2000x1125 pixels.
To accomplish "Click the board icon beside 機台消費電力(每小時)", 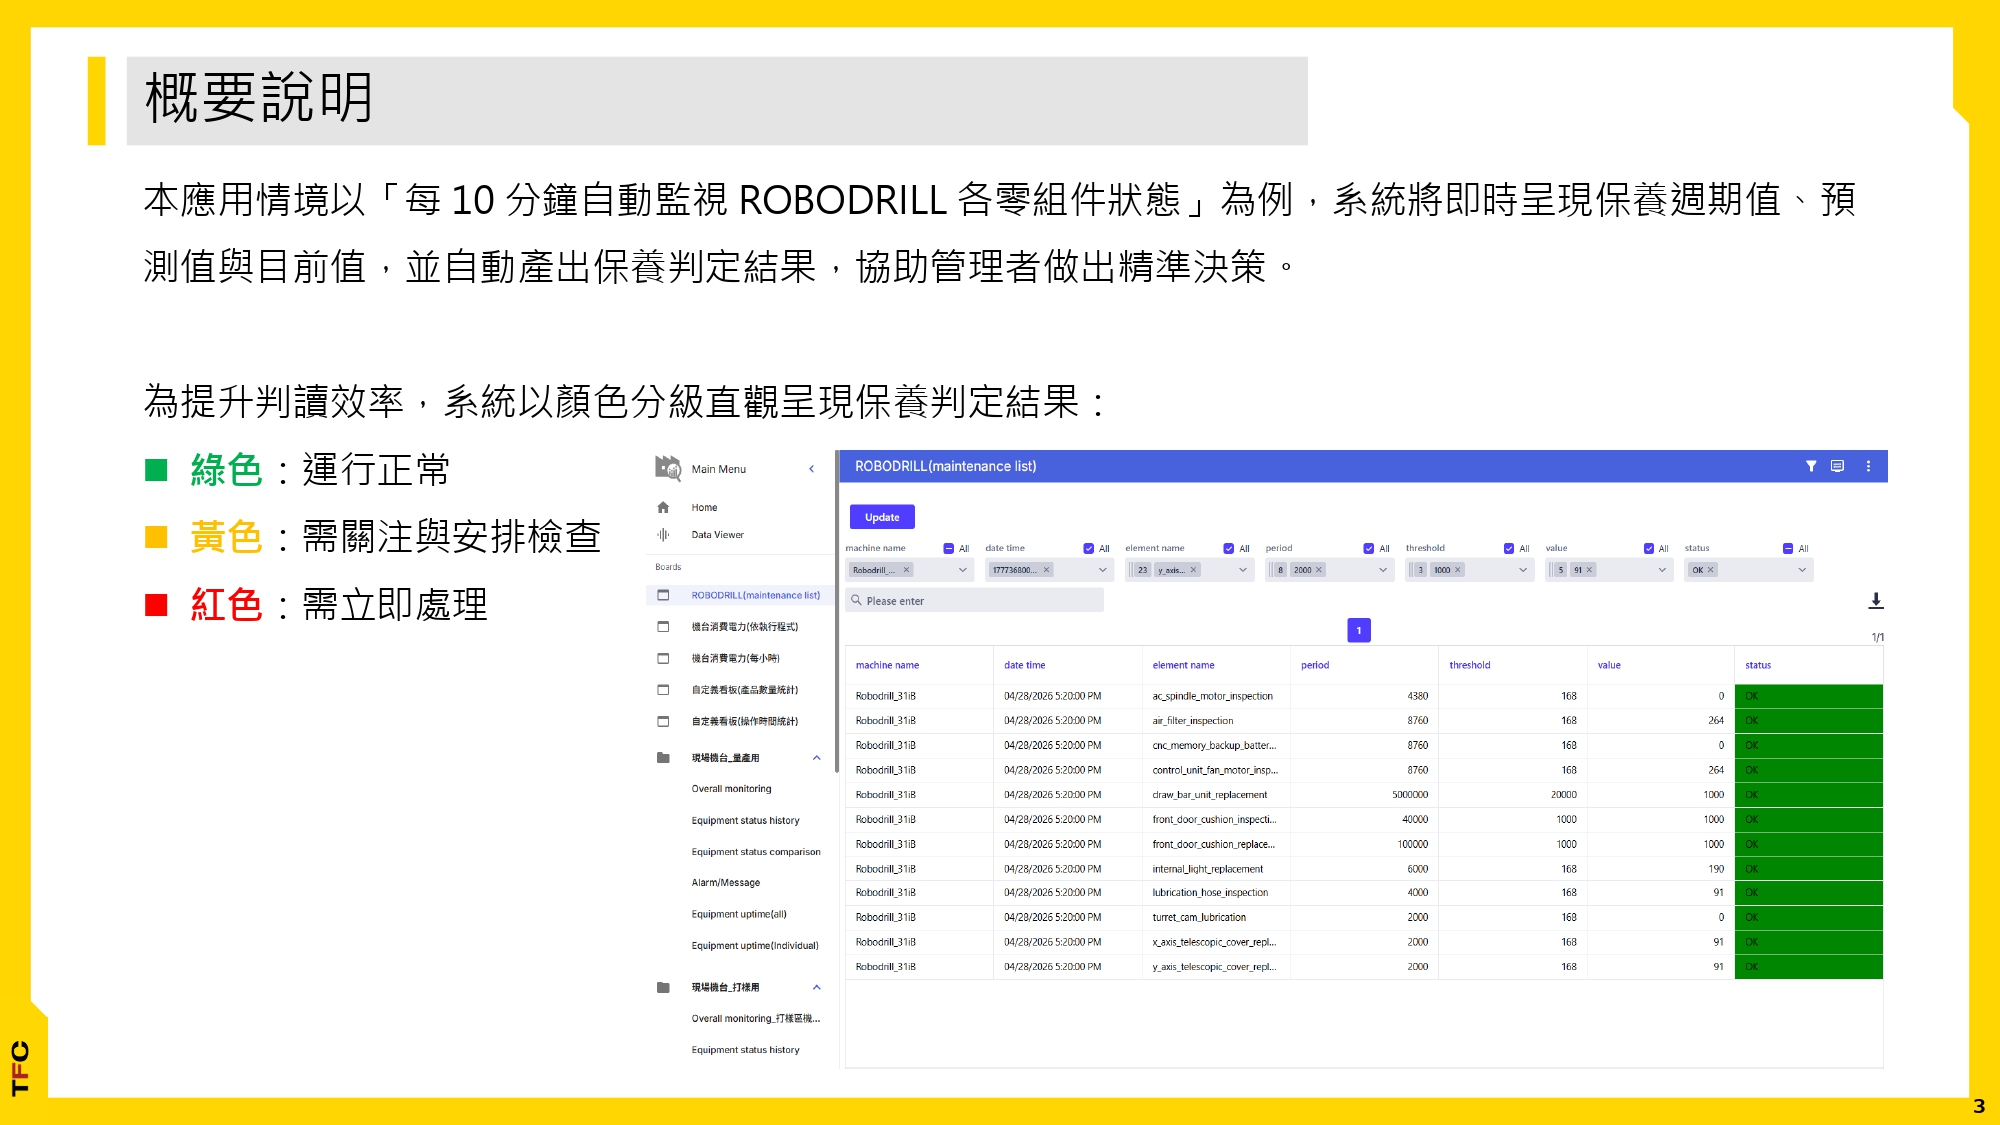I will 663,658.
